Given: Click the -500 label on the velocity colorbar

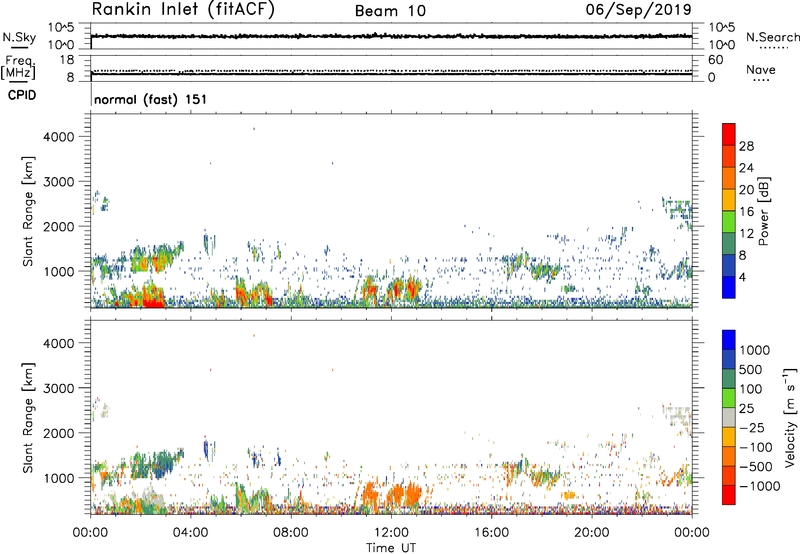Looking at the screenshot, I should [756, 467].
